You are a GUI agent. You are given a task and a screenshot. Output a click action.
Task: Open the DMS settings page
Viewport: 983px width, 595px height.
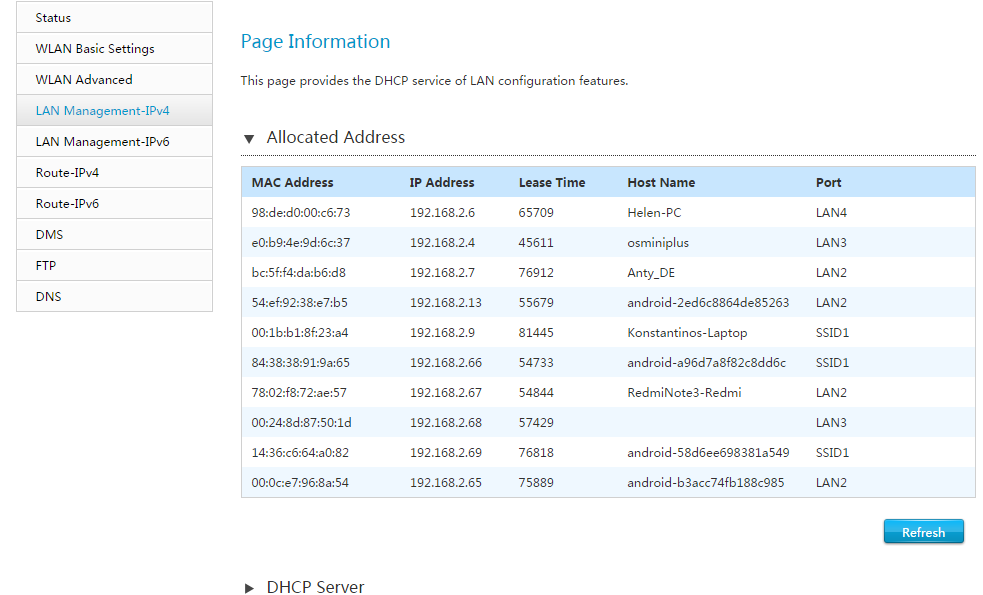[x=114, y=234]
